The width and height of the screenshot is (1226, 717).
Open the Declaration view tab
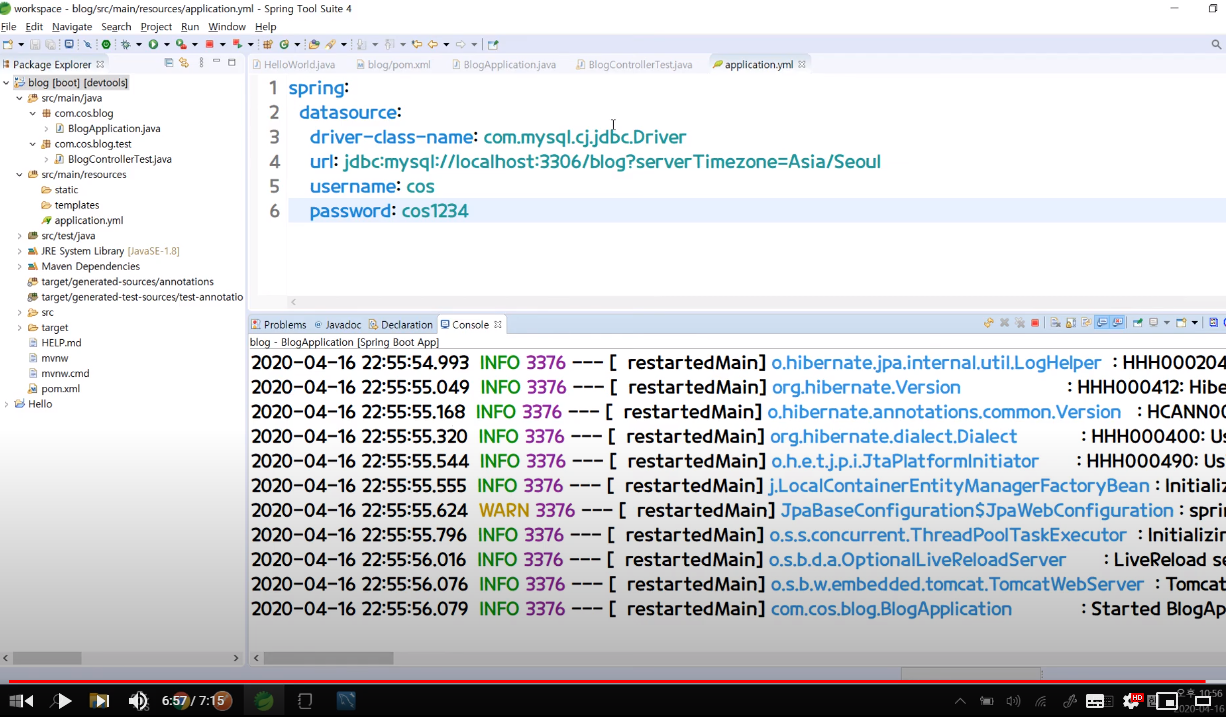click(x=400, y=324)
